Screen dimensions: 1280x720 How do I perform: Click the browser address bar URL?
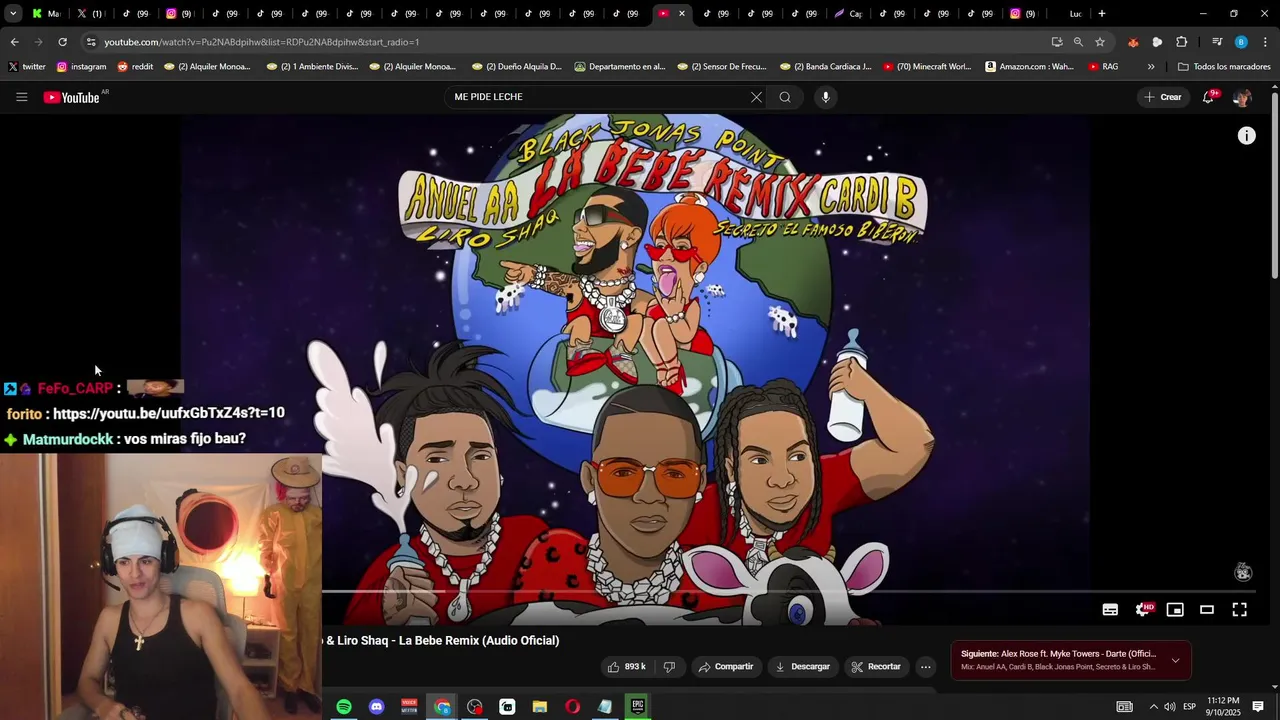click(262, 42)
